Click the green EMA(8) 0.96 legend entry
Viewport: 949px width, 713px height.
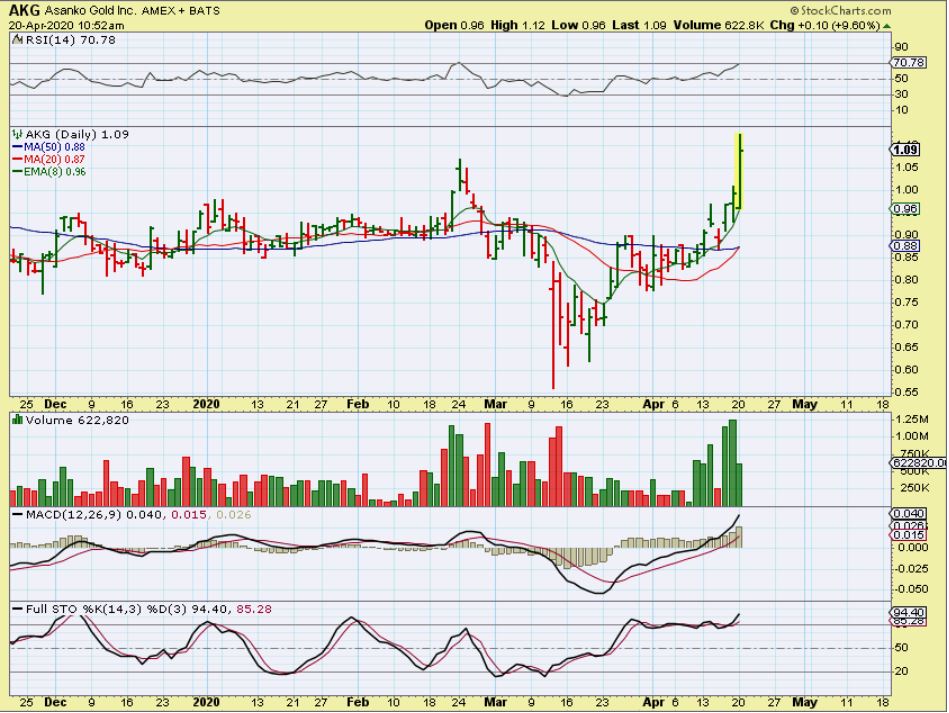[48, 172]
